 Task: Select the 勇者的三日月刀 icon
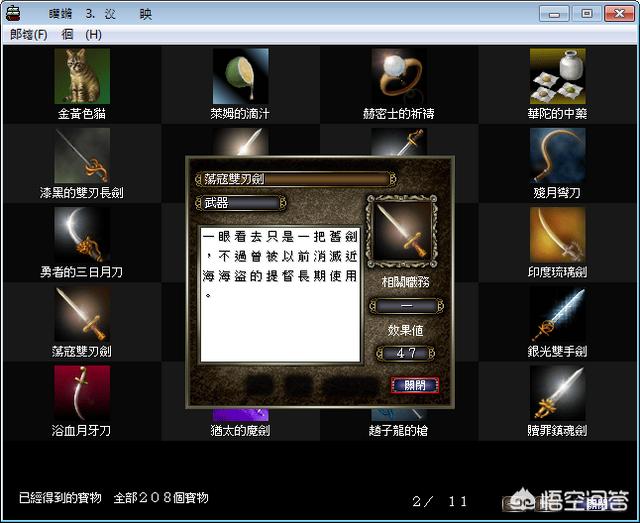click(82, 234)
